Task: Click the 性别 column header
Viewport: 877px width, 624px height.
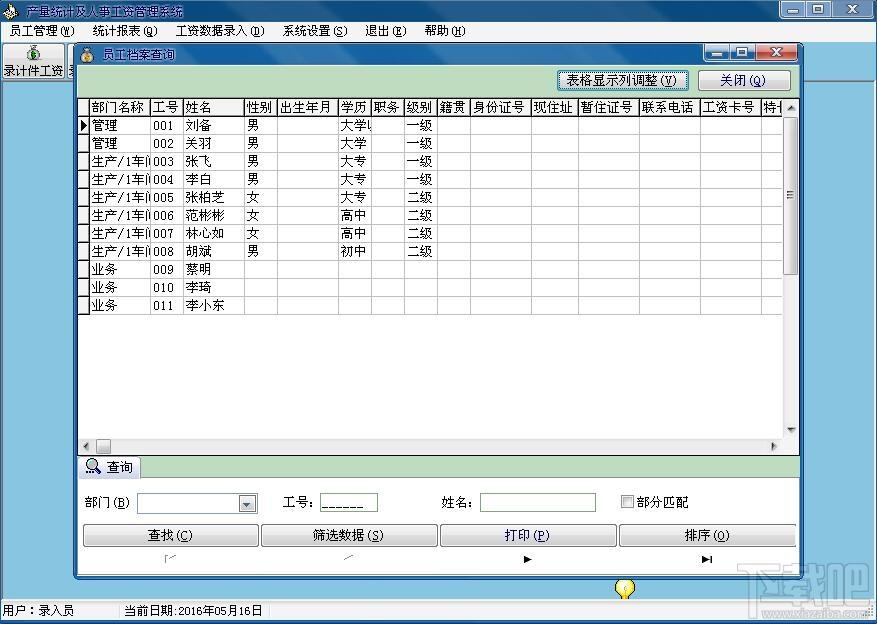Action: coord(261,107)
